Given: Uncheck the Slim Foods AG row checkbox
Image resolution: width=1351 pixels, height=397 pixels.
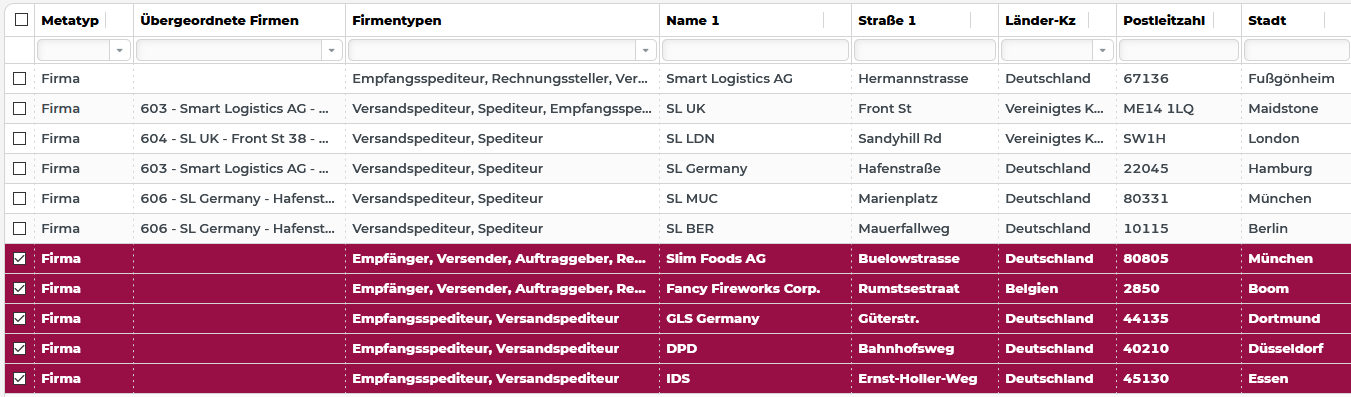Looking at the screenshot, I should (20, 258).
